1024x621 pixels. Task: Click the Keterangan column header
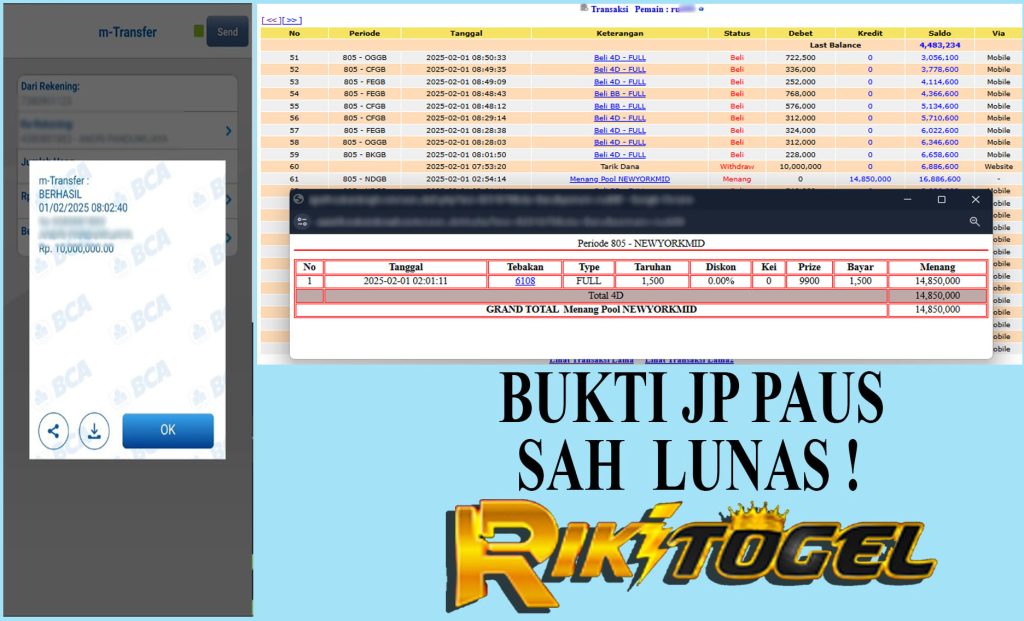coord(620,33)
